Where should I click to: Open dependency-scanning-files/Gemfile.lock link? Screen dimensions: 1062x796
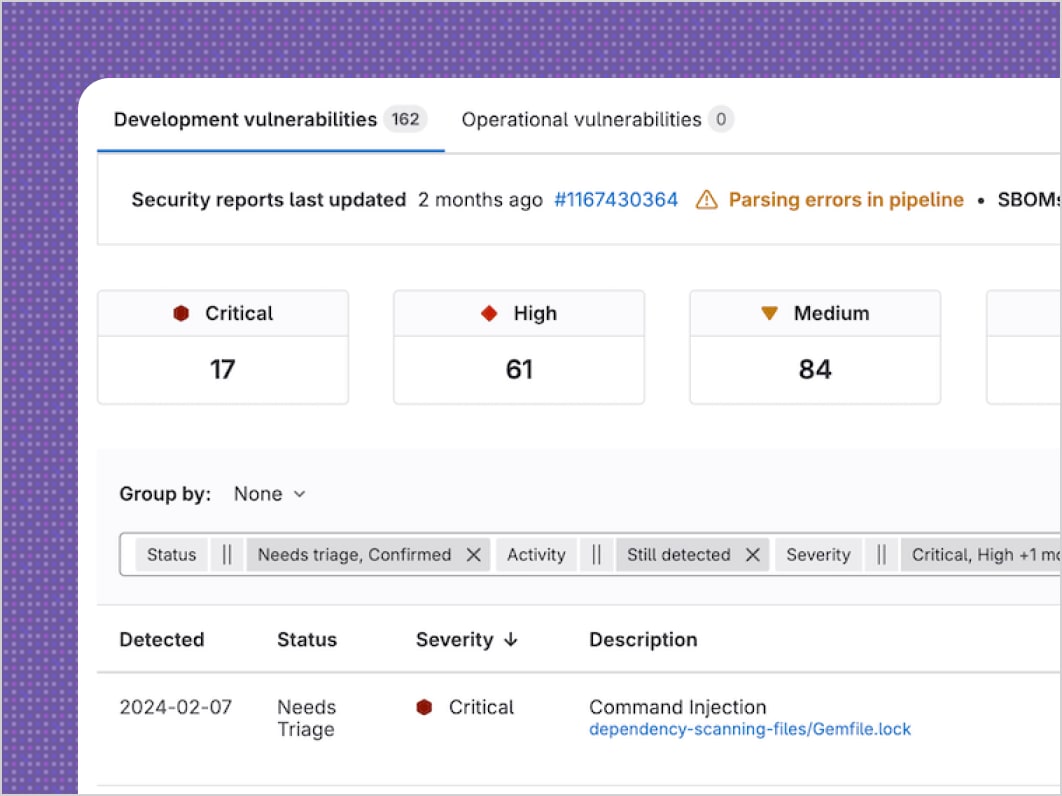[x=750, y=730]
